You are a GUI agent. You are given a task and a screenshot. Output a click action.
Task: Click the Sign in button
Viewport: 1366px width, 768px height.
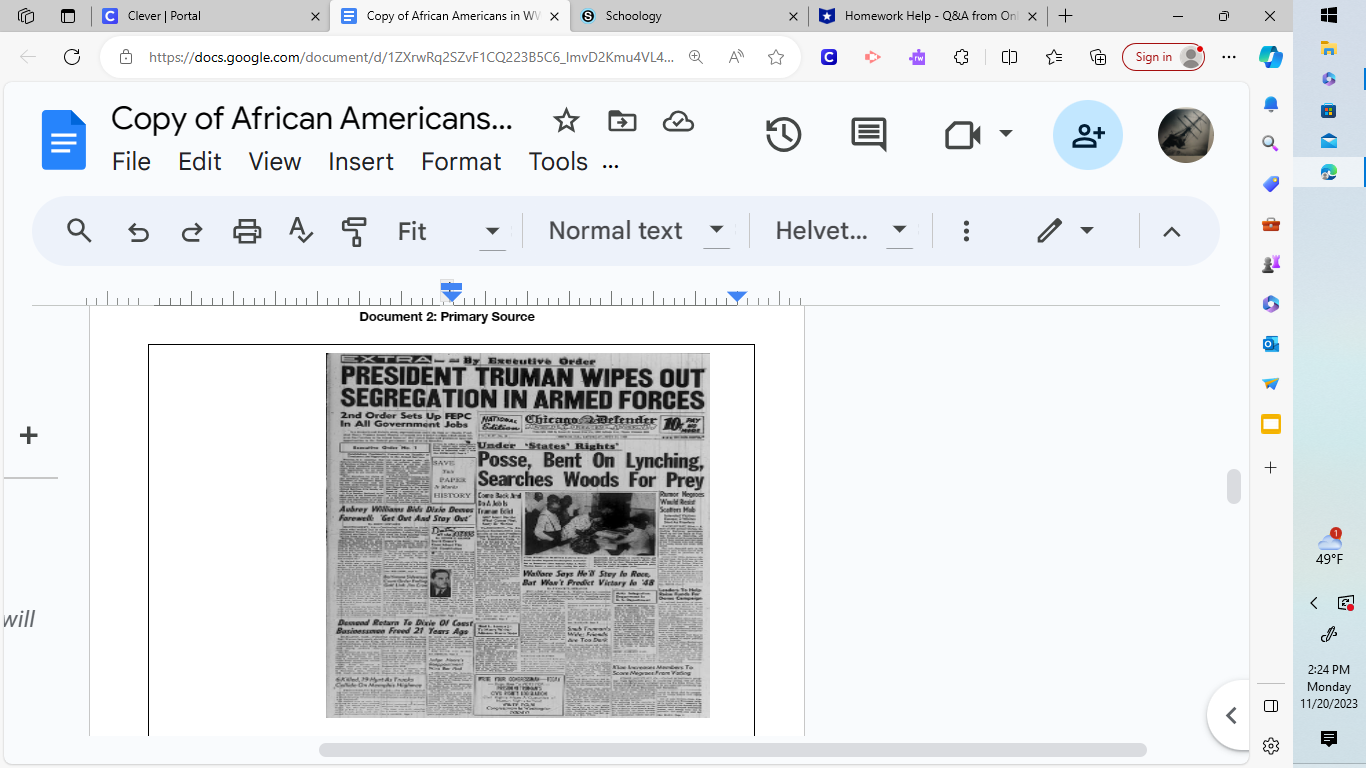coord(1163,57)
